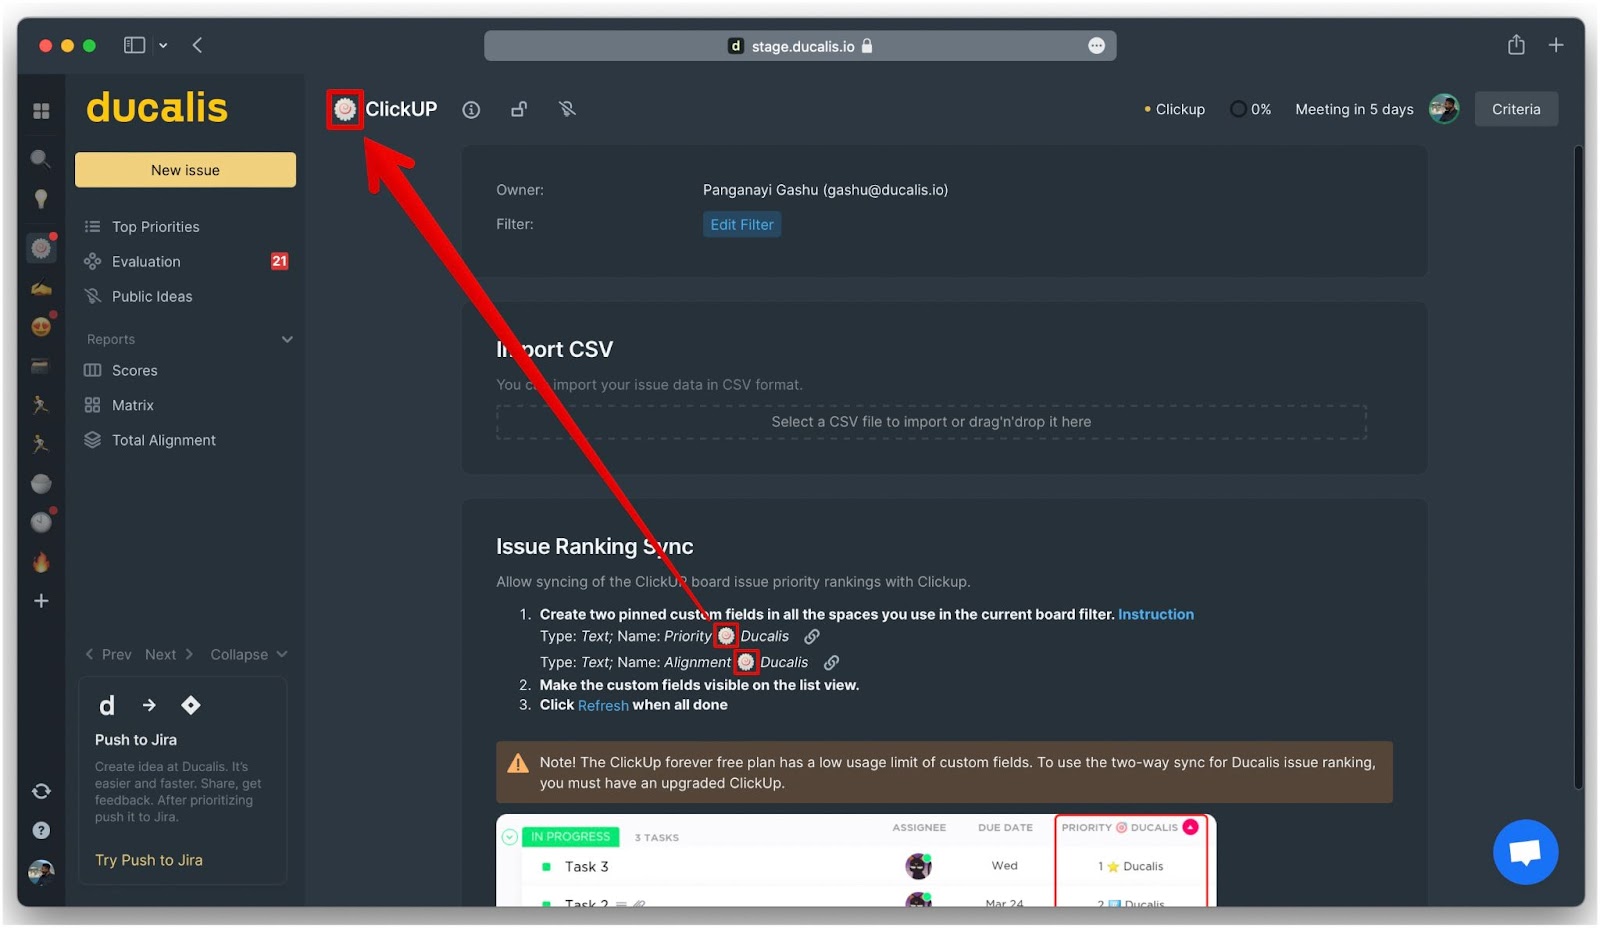Open user profile avatar at rail bottom
The width and height of the screenshot is (1600, 928).
tap(41, 872)
